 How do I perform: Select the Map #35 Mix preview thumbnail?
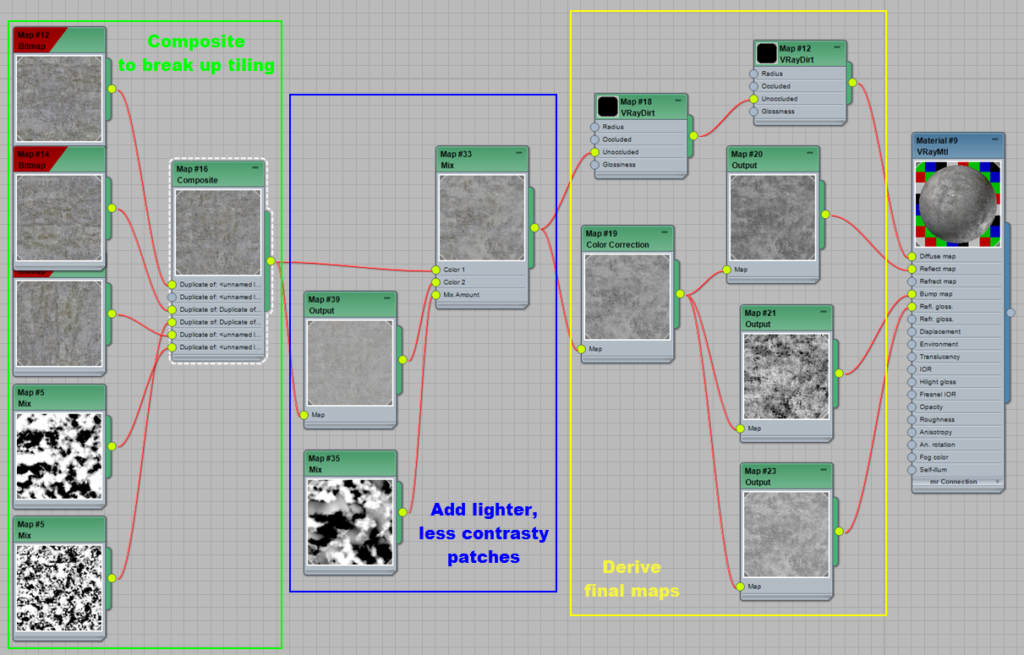tap(349, 521)
